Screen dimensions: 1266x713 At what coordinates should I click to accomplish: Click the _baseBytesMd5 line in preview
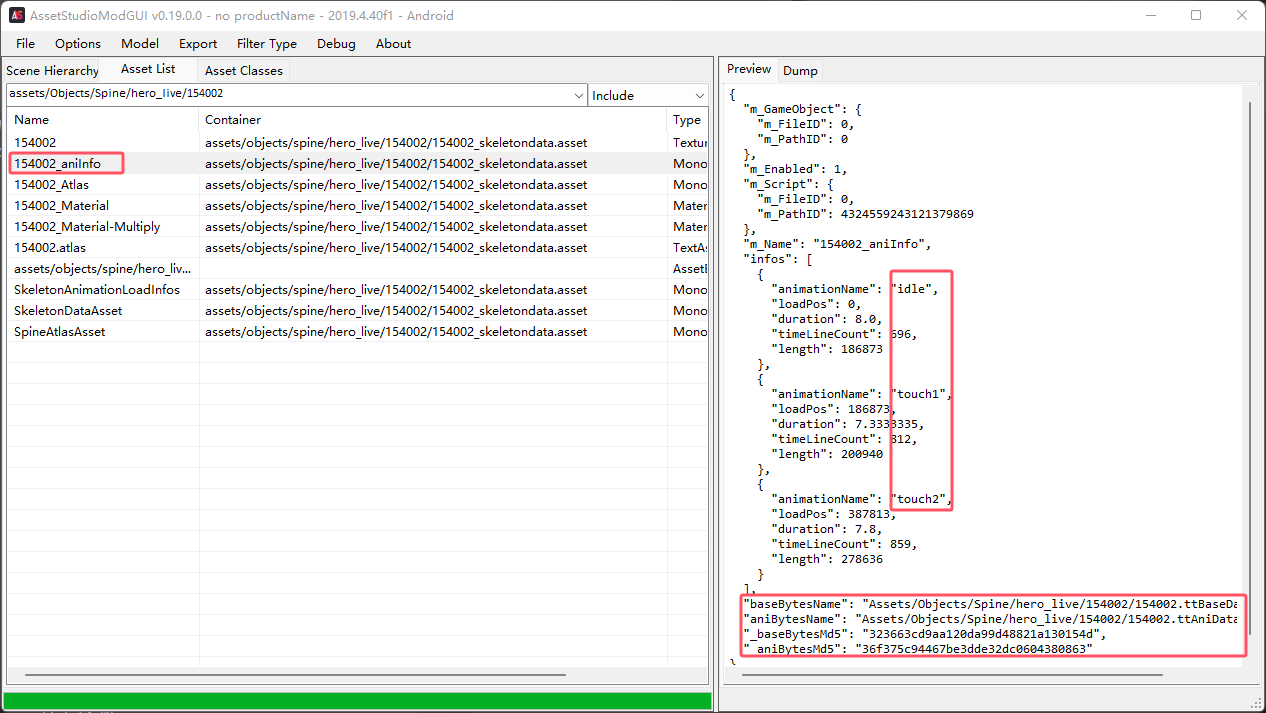pyautogui.click(x=926, y=634)
